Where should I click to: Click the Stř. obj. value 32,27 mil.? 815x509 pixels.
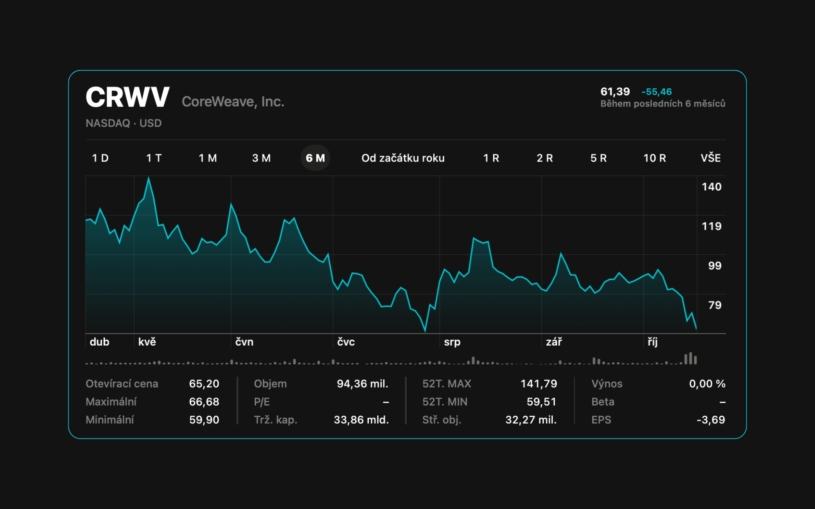[x=531, y=420]
